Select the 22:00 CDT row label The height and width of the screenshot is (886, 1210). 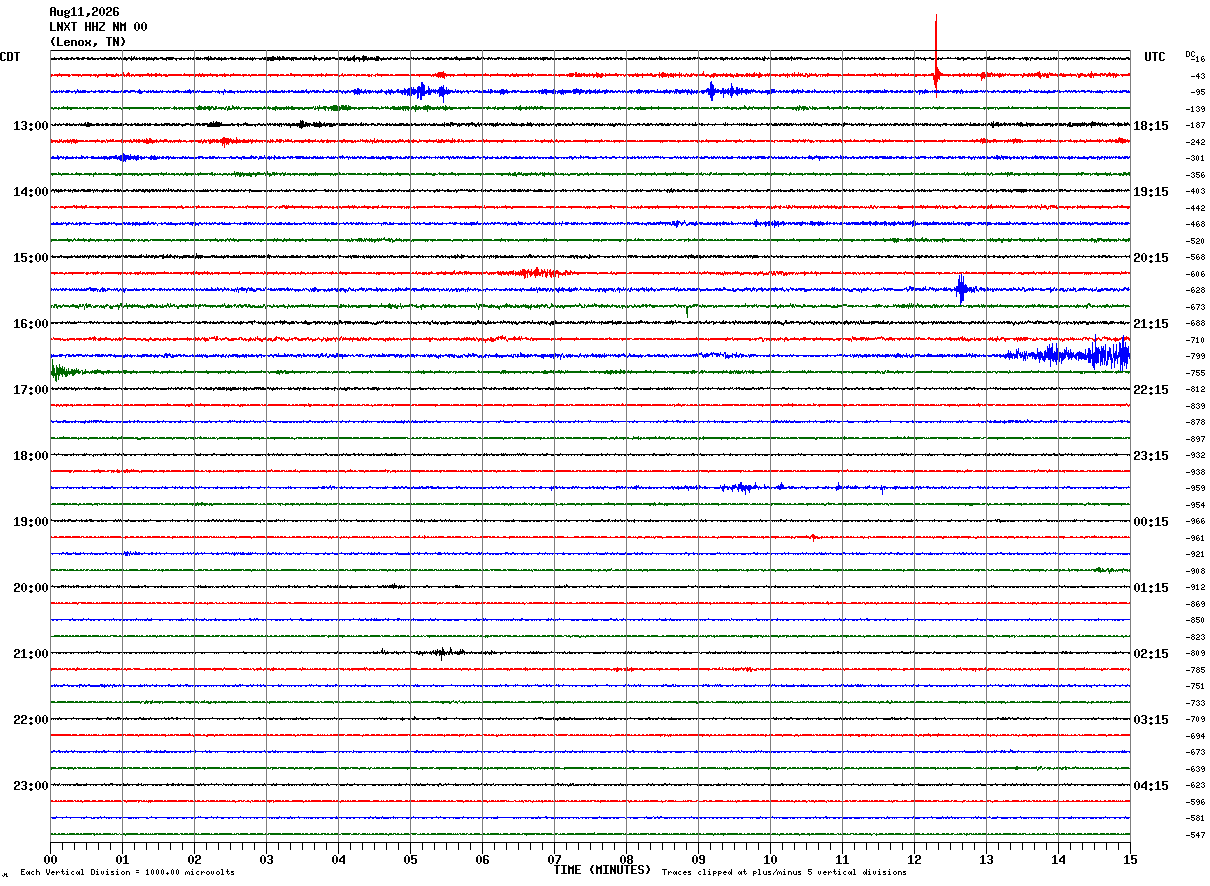[31, 720]
